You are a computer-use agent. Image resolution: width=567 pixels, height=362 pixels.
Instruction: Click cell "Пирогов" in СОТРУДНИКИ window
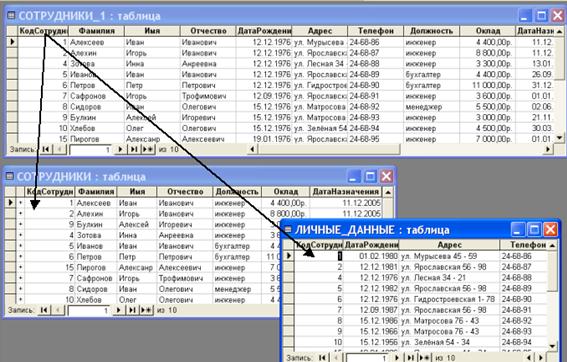96,268
